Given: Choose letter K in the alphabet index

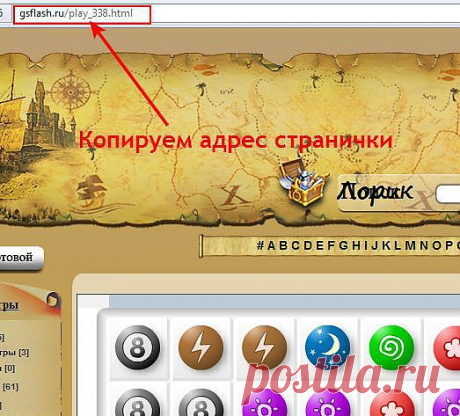Looking at the screenshot, I should (x=386, y=246).
